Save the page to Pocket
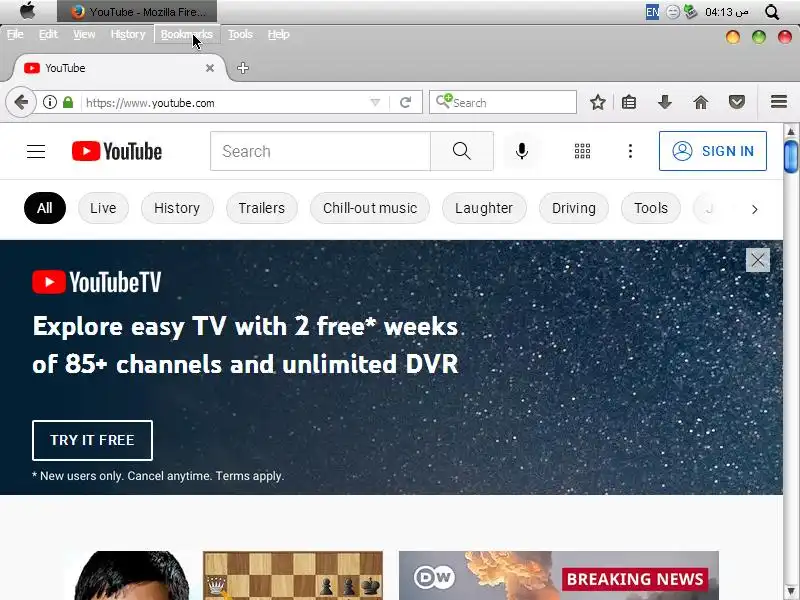 [736, 103]
